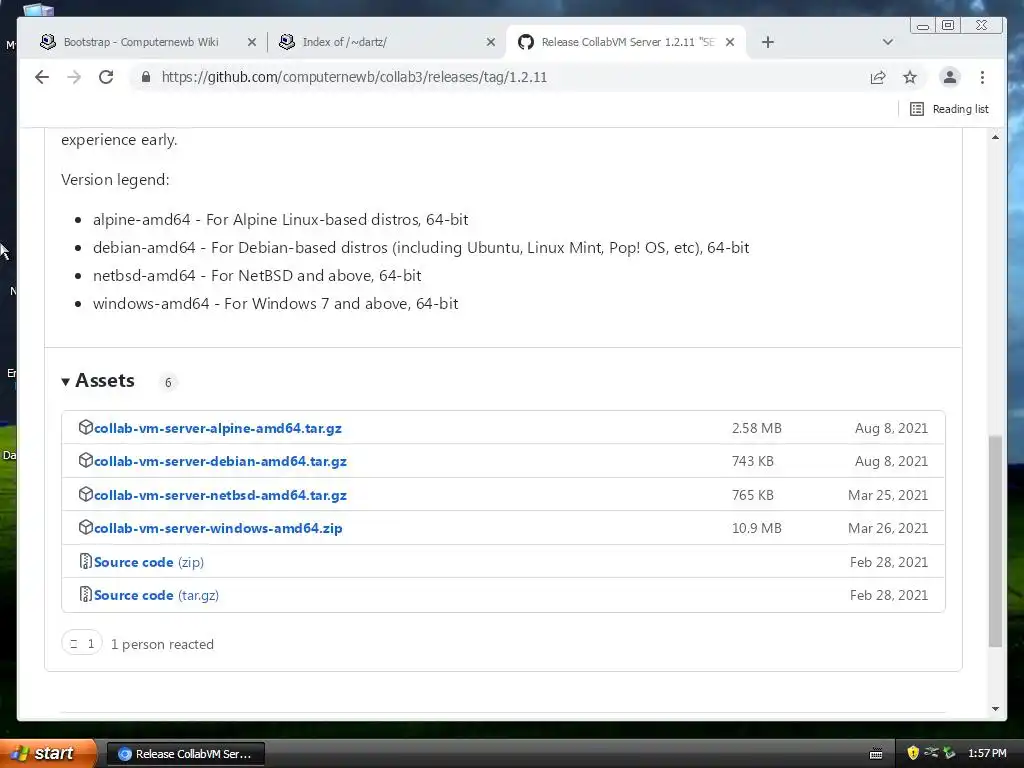Select Release CollabVM Server 1.2.11 tab
The width and height of the screenshot is (1024, 768).
coord(626,42)
